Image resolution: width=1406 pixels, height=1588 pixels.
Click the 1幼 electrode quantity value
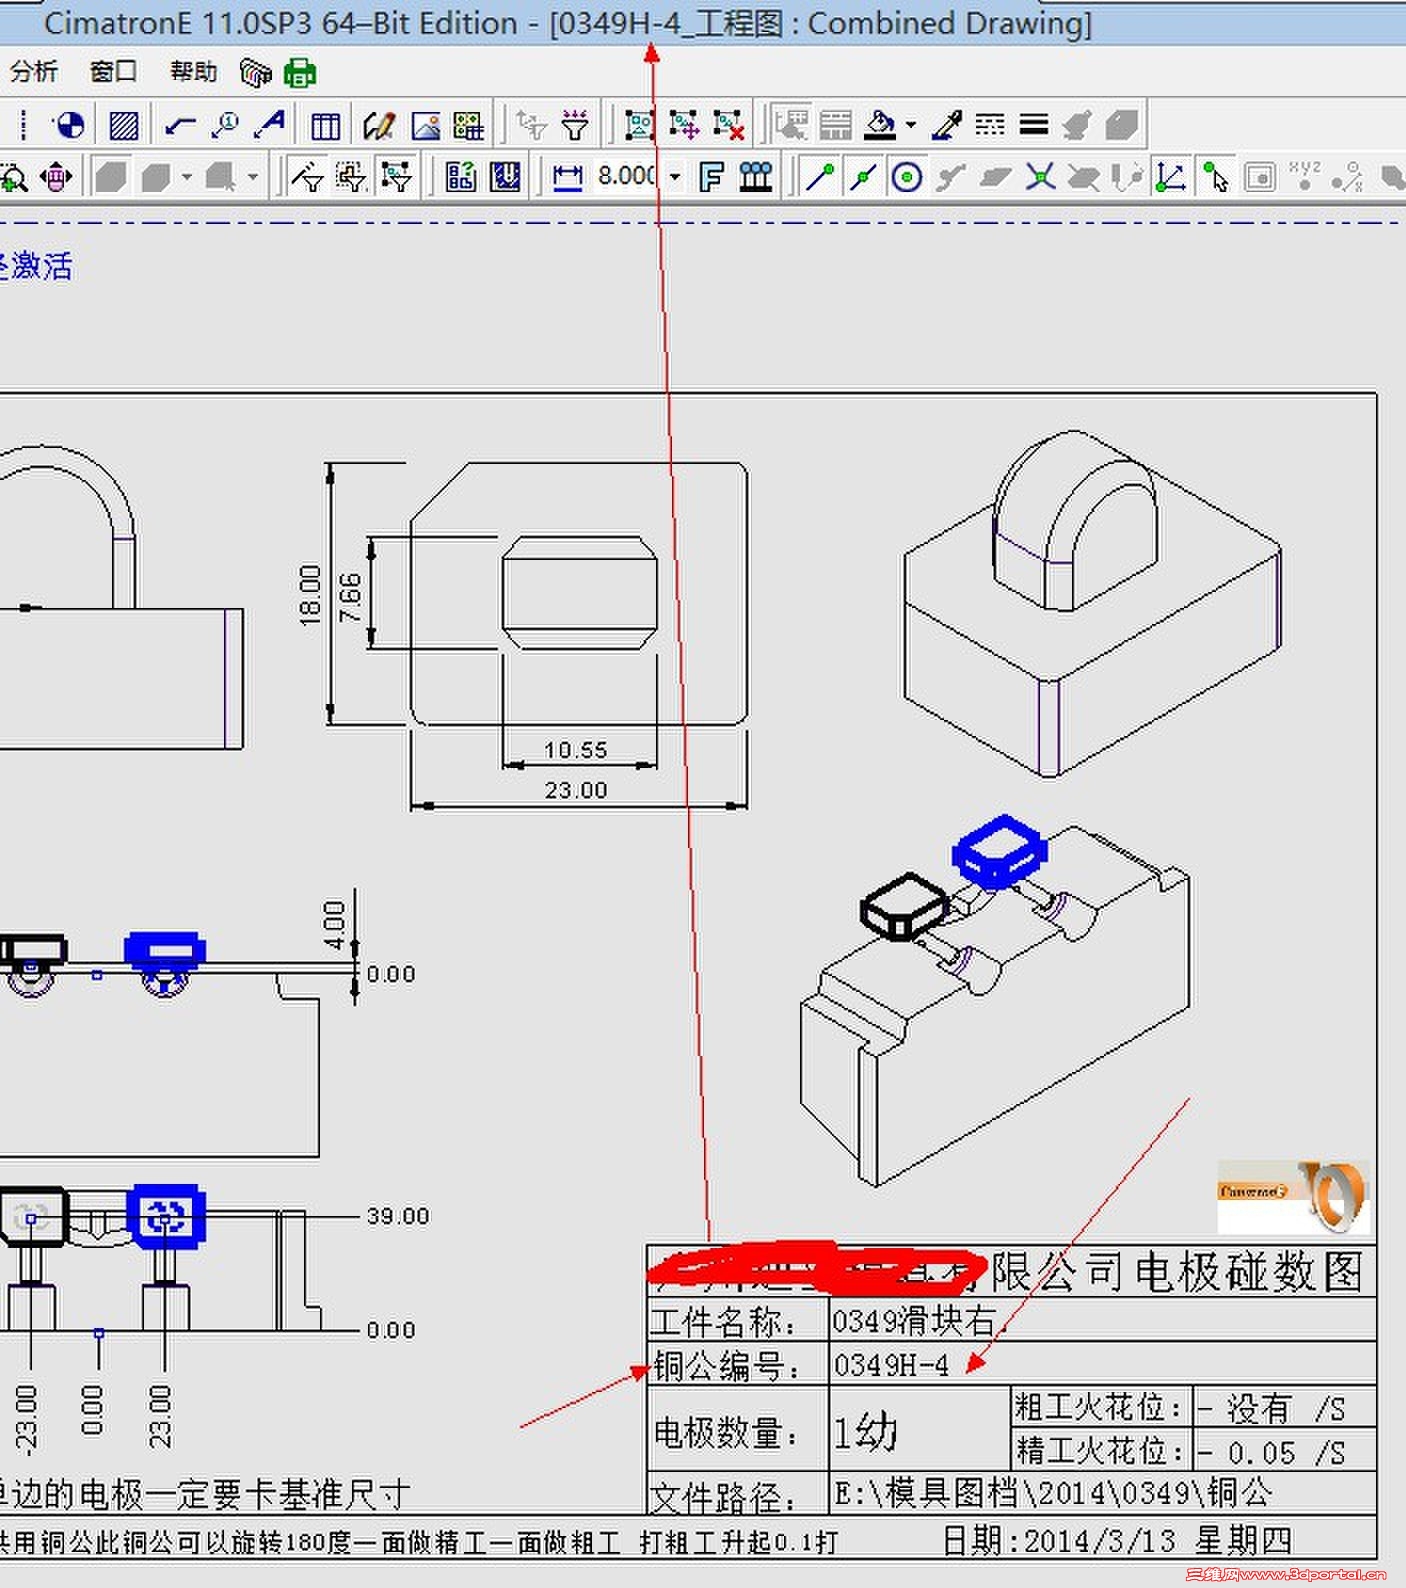[866, 1432]
